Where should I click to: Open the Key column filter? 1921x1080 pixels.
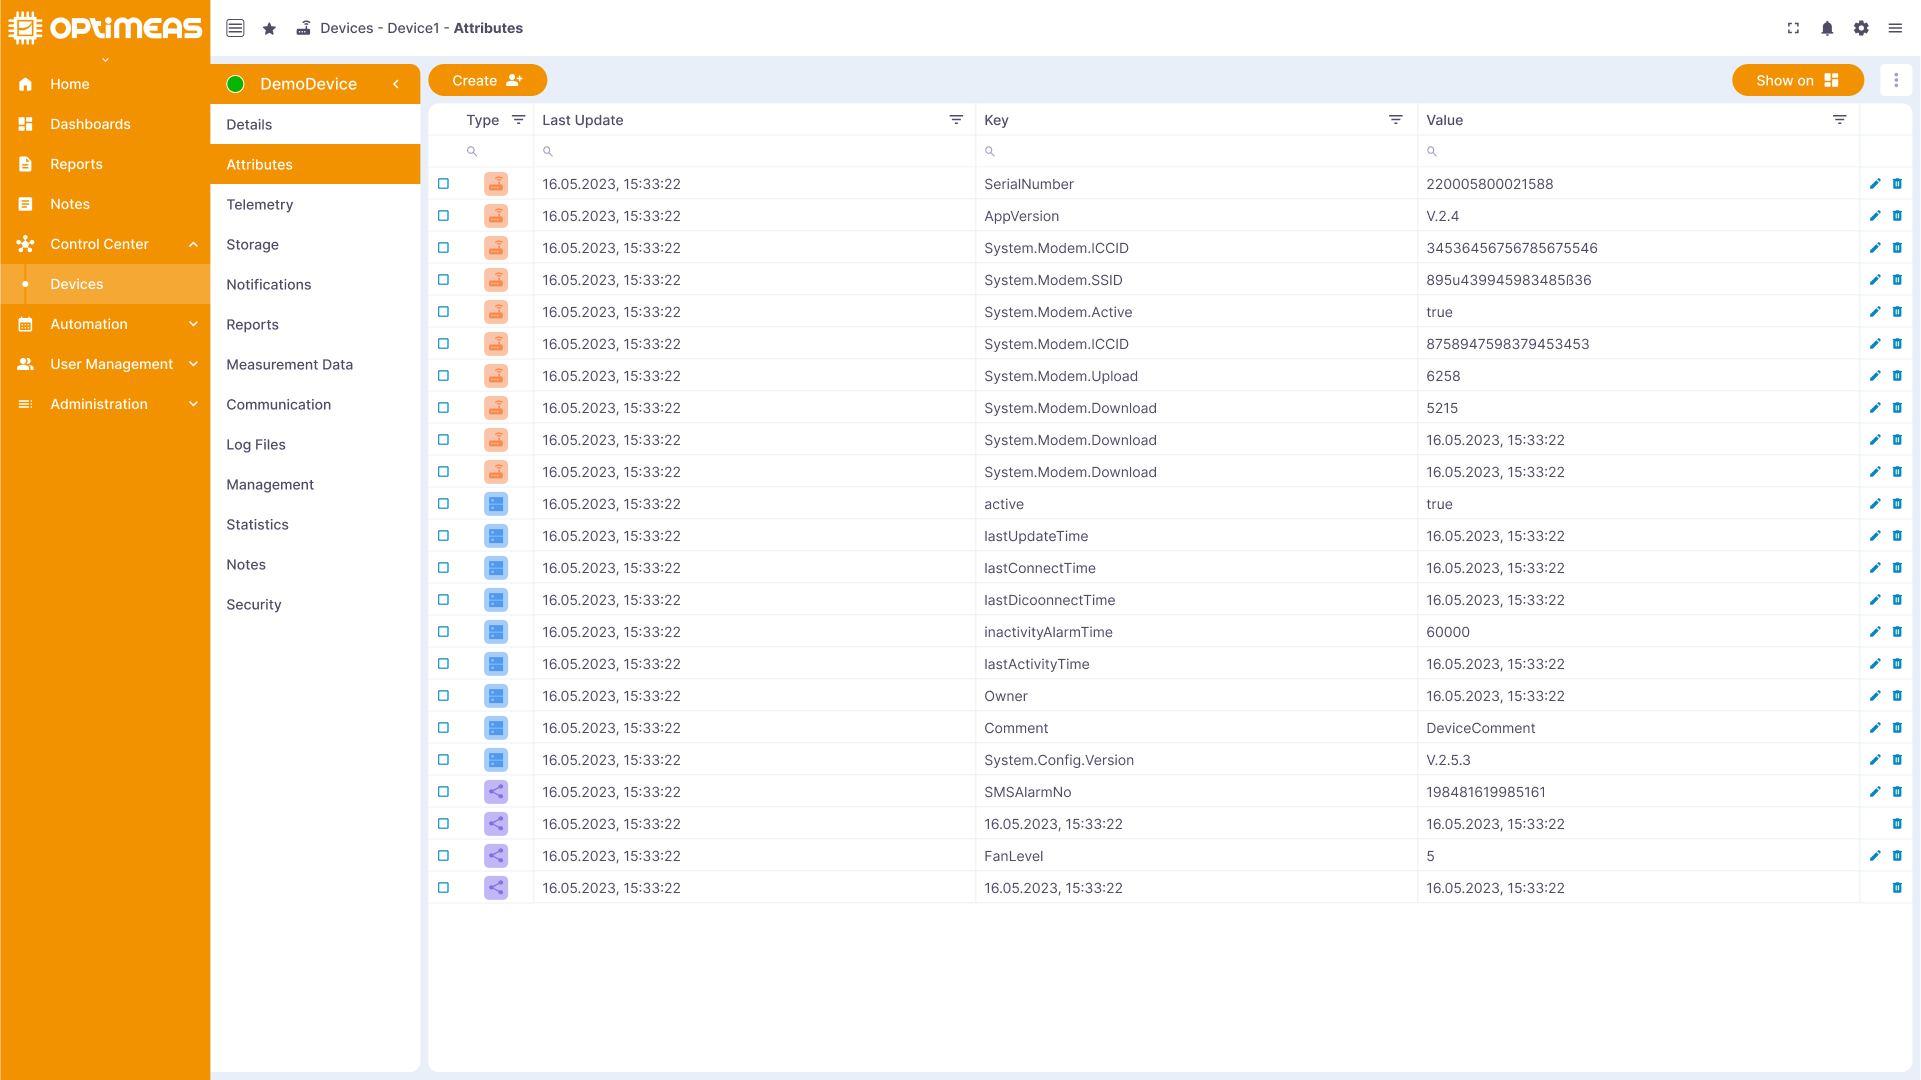click(1396, 120)
